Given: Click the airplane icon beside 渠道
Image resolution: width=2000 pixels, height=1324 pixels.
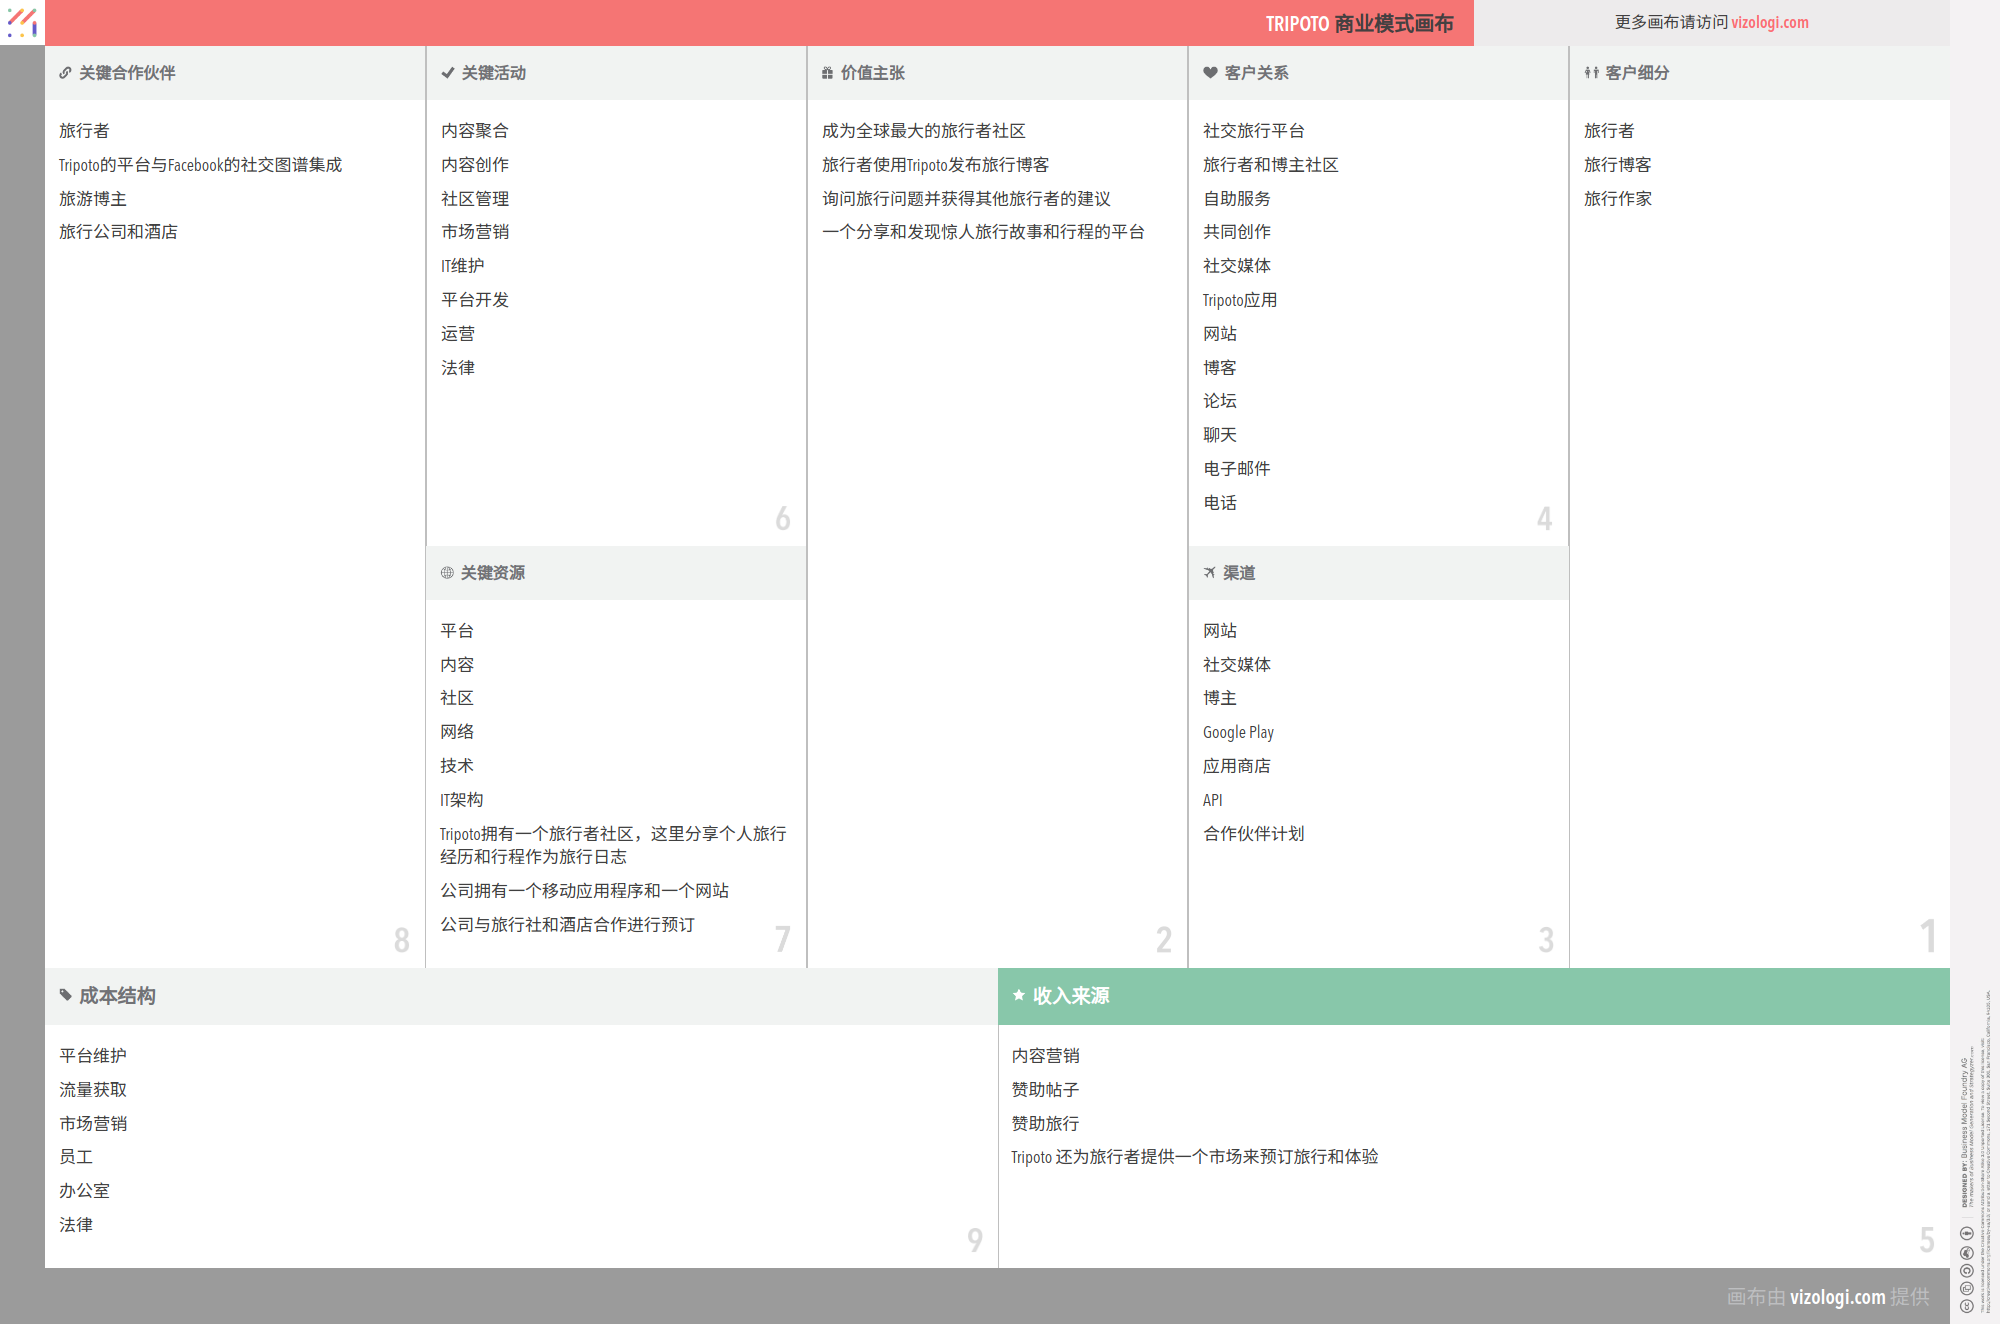Looking at the screenshot, I should tap(1209, 573).
